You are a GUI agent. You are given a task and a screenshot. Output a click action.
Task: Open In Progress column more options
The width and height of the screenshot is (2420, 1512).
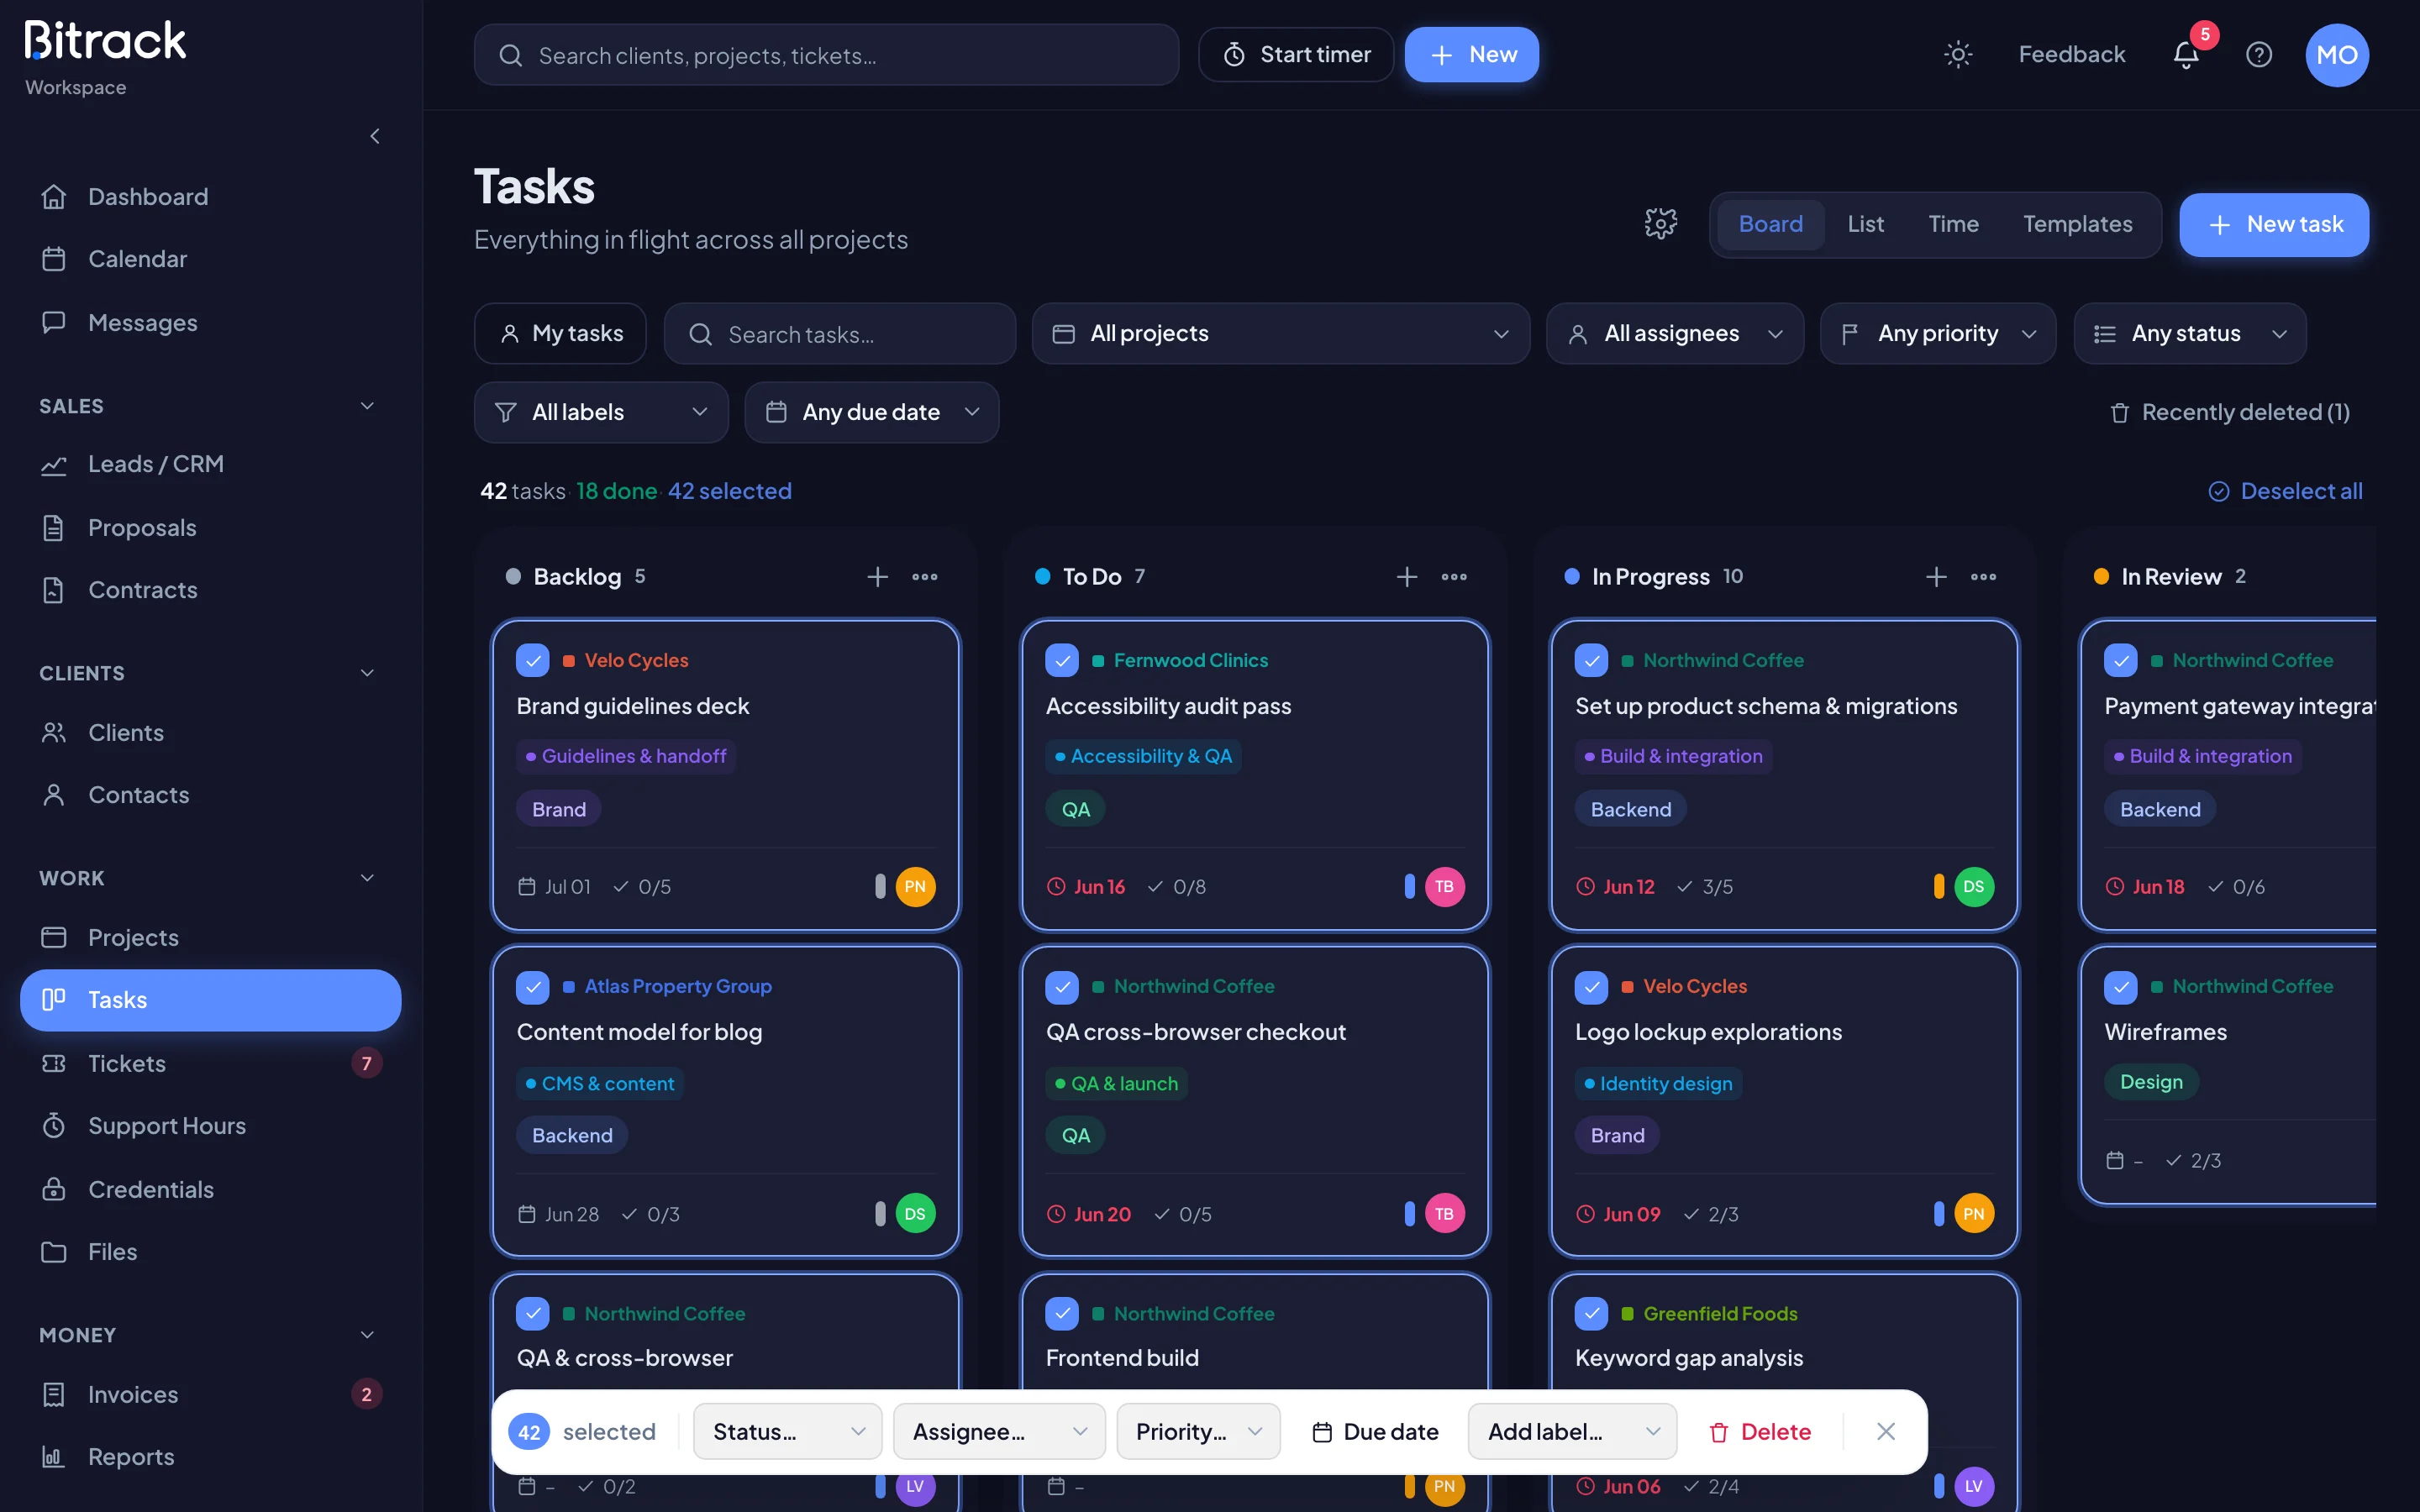point(1983,576)
